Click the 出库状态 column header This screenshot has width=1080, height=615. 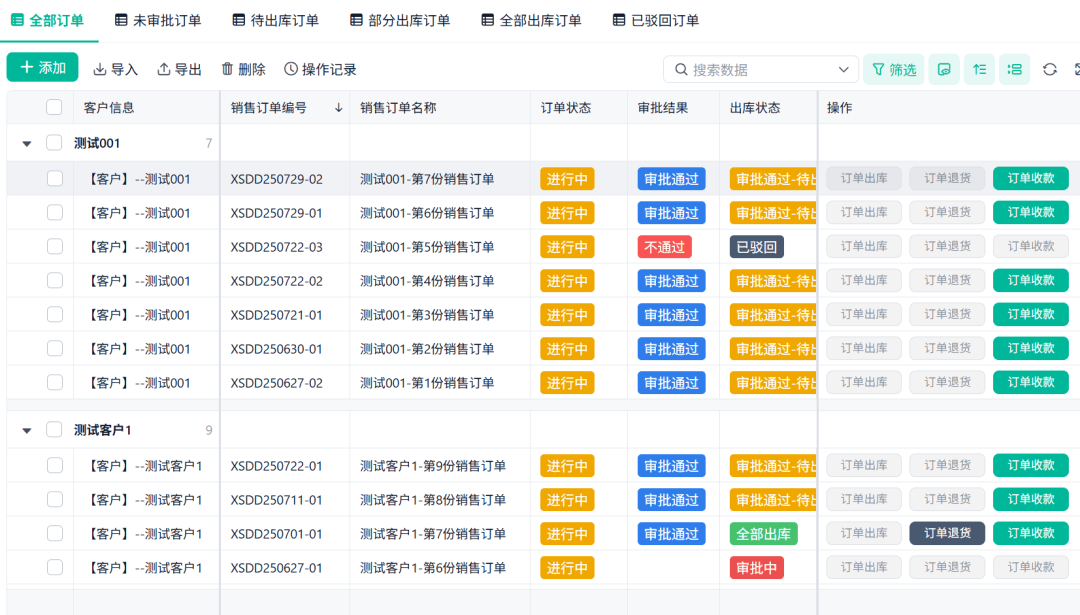755,107
